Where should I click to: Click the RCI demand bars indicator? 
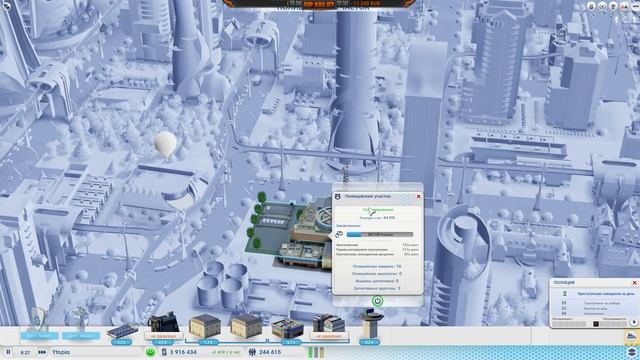316,352
